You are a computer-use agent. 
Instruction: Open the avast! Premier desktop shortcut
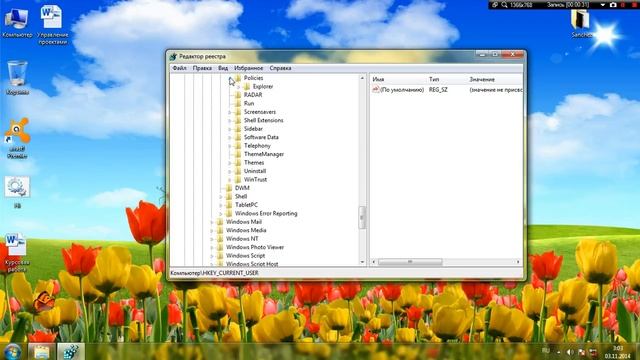coord(17,138)
